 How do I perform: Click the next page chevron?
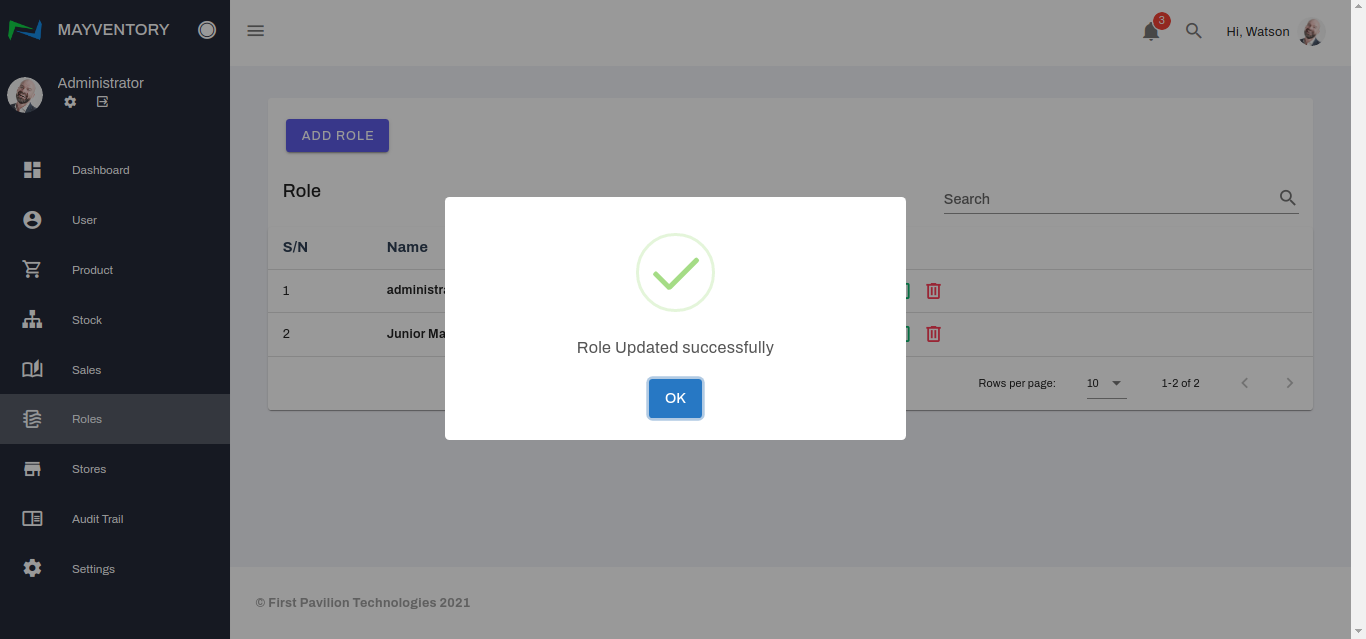(1289, 383)
